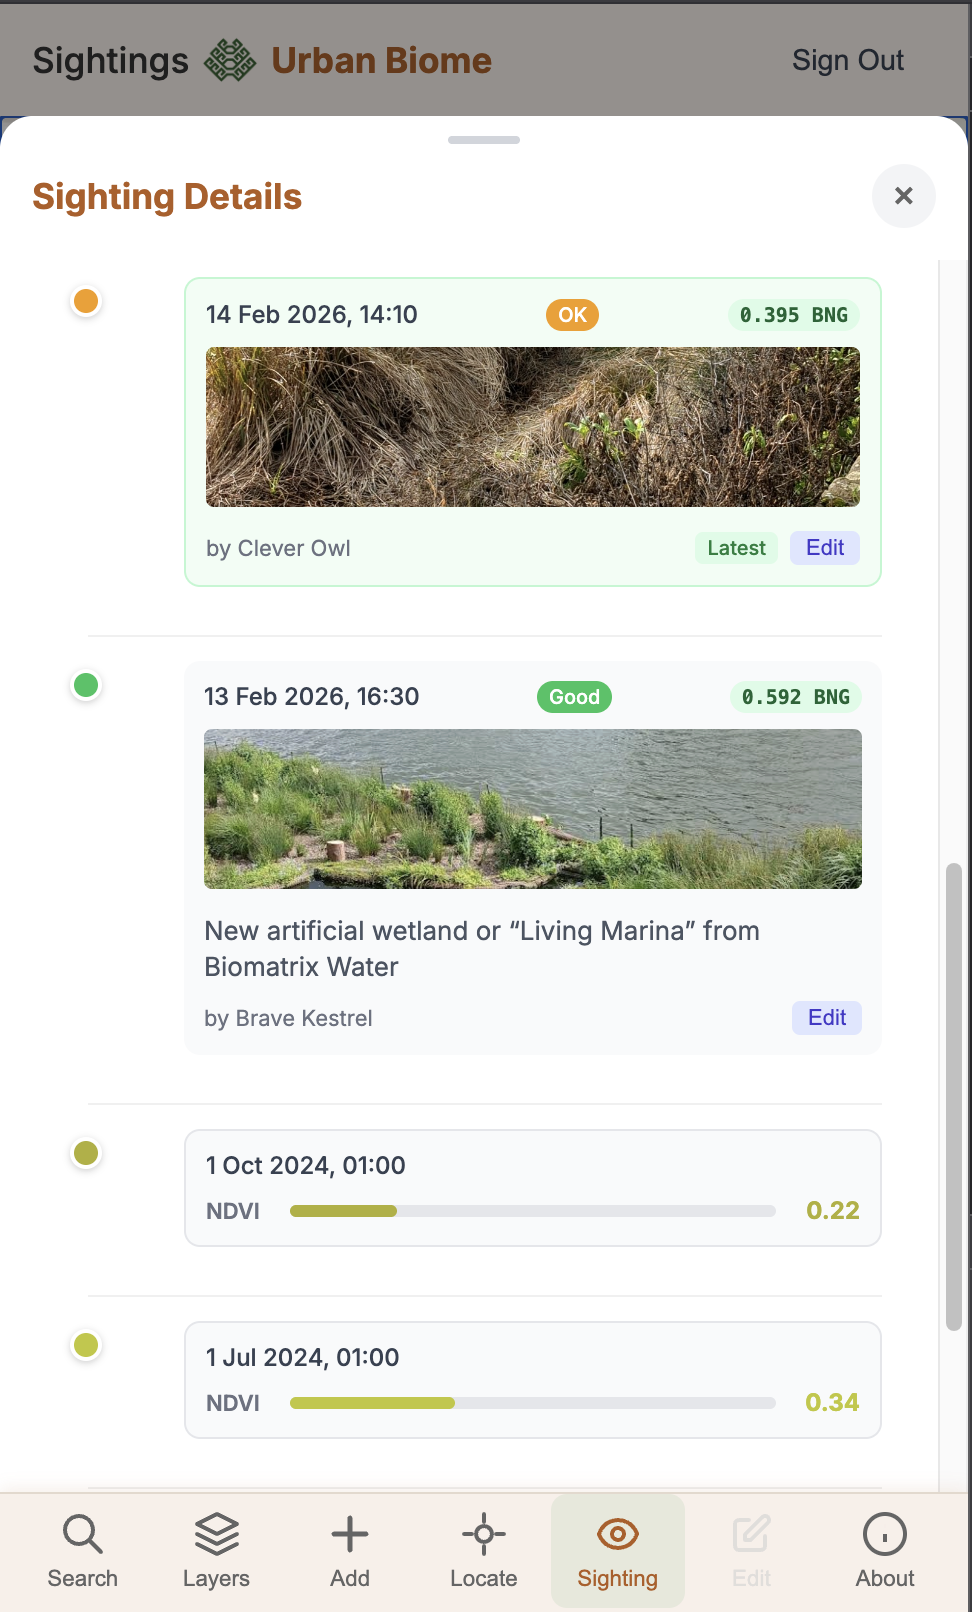Select the 1 Jul 2024 timeline marker
This screenshot has width=972, height=1612.
[x=86, y=1345]
